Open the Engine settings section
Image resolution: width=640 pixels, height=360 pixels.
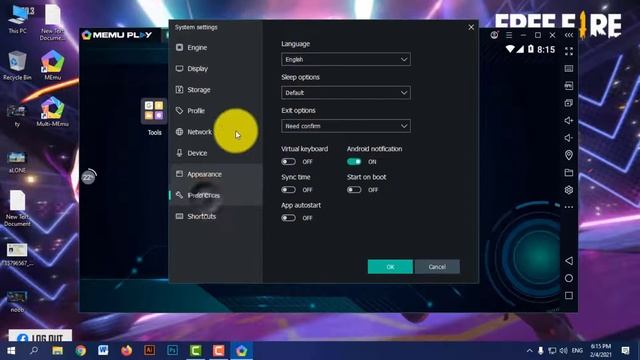pyautogui.click(x=216, y=47)
